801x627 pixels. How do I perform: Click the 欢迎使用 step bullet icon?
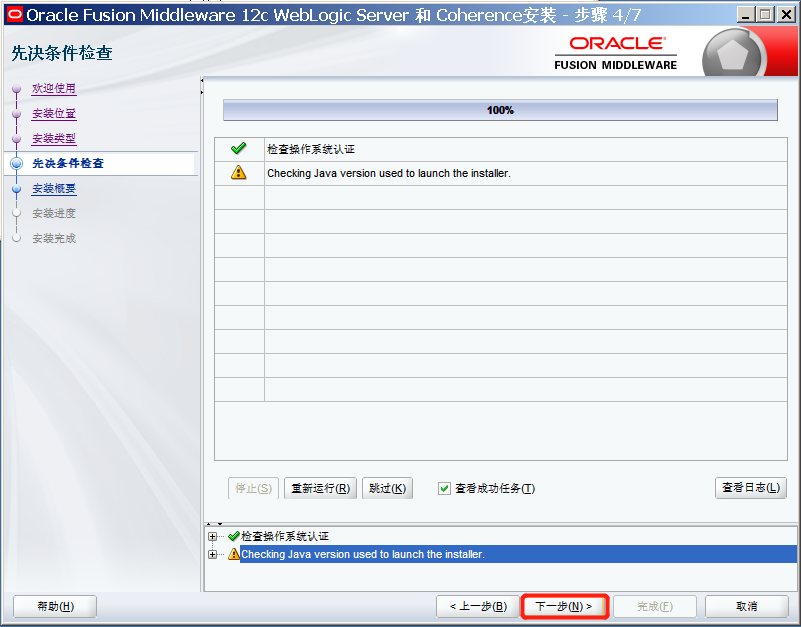pyautogui.click(x=16, y=89)
